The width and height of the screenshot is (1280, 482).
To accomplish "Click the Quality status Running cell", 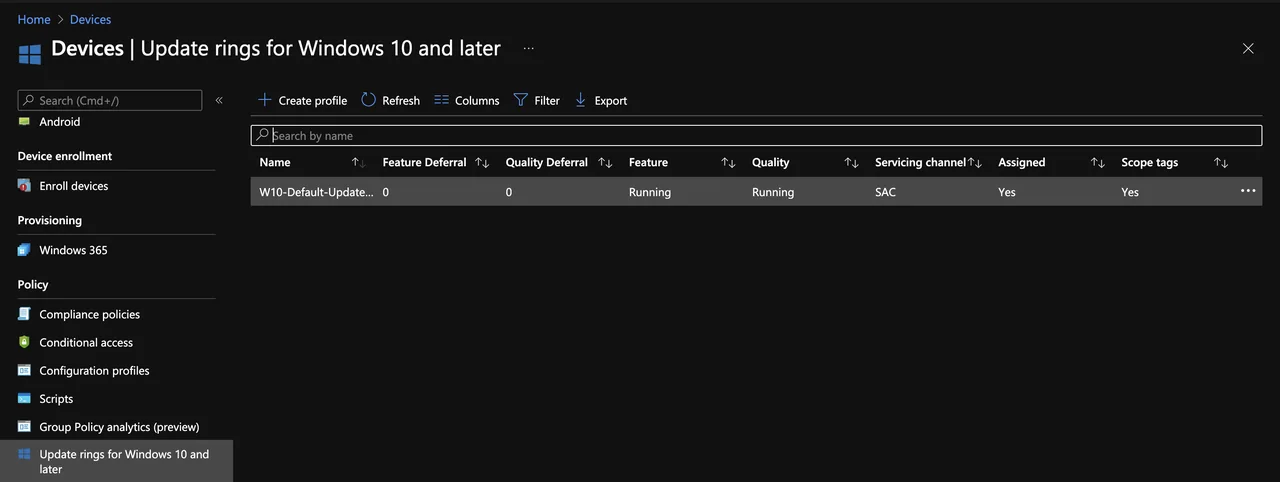I will click(773, 192).
